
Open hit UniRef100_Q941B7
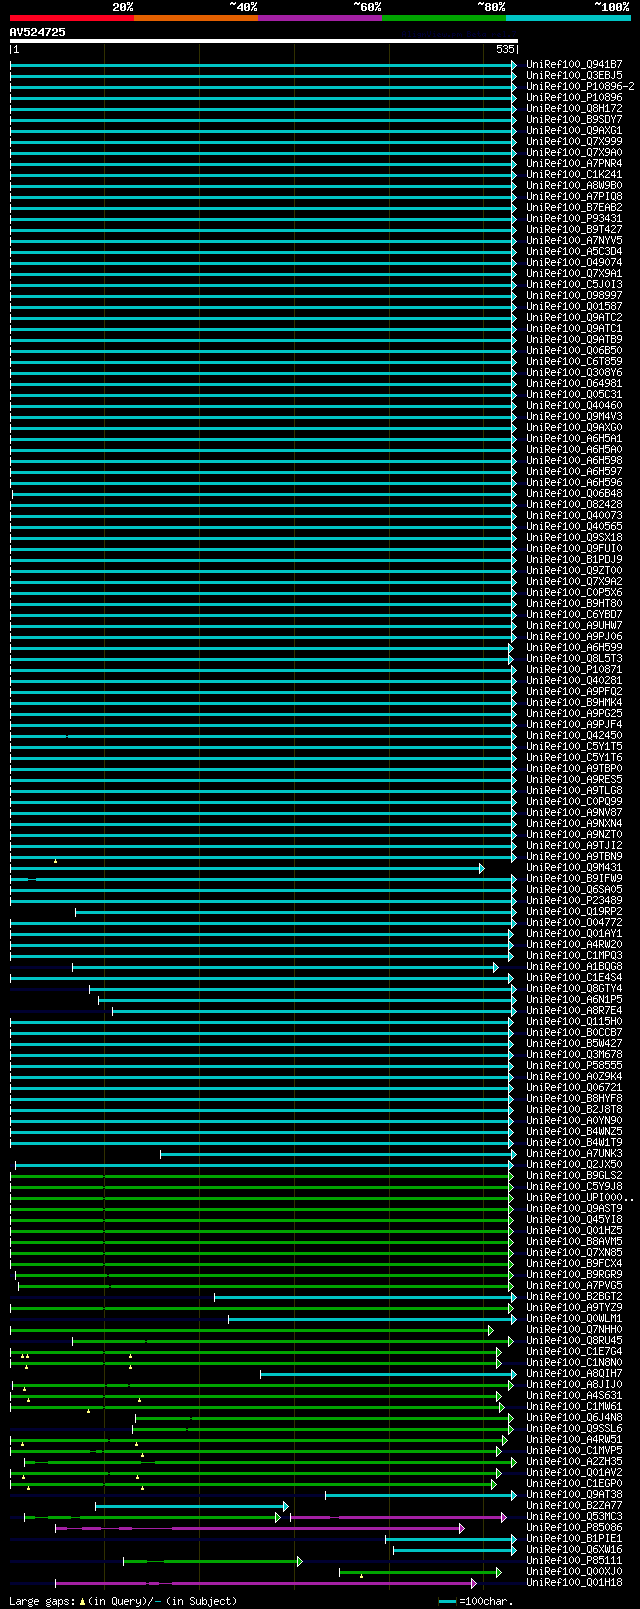[x=574, y=64]
